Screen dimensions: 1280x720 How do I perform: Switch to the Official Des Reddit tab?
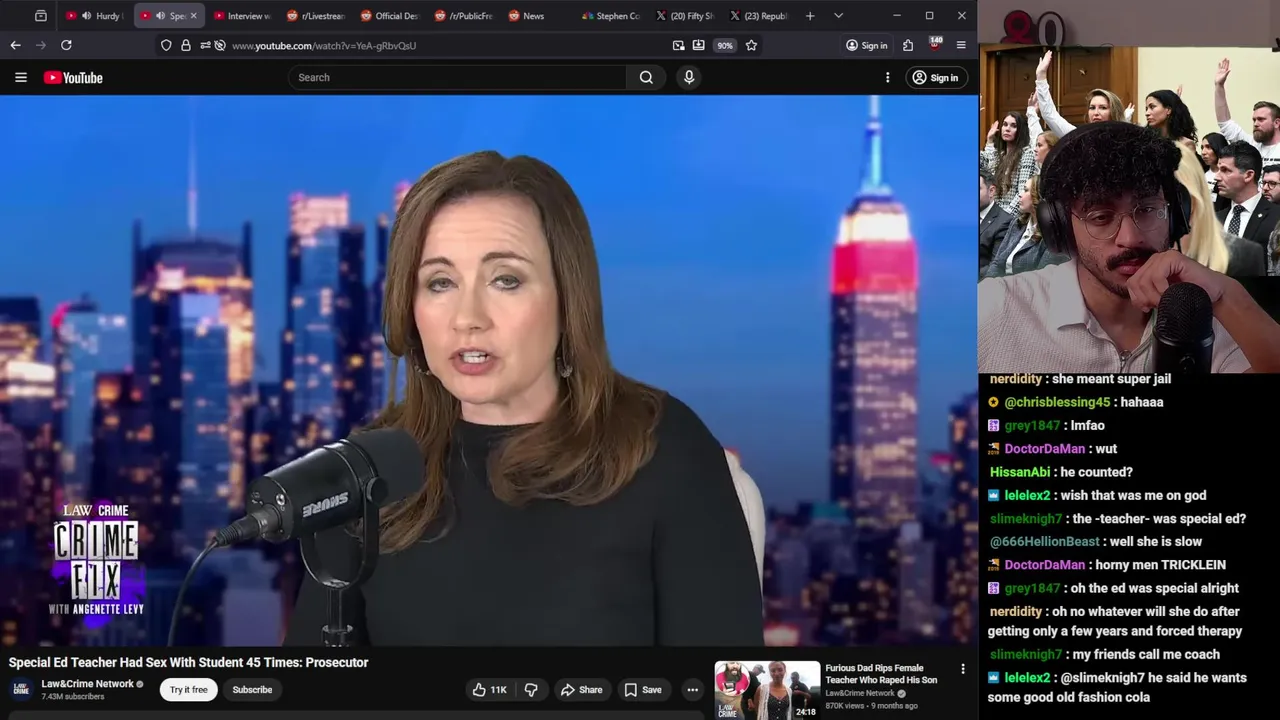pyautogui.click(x=388, y=16)
